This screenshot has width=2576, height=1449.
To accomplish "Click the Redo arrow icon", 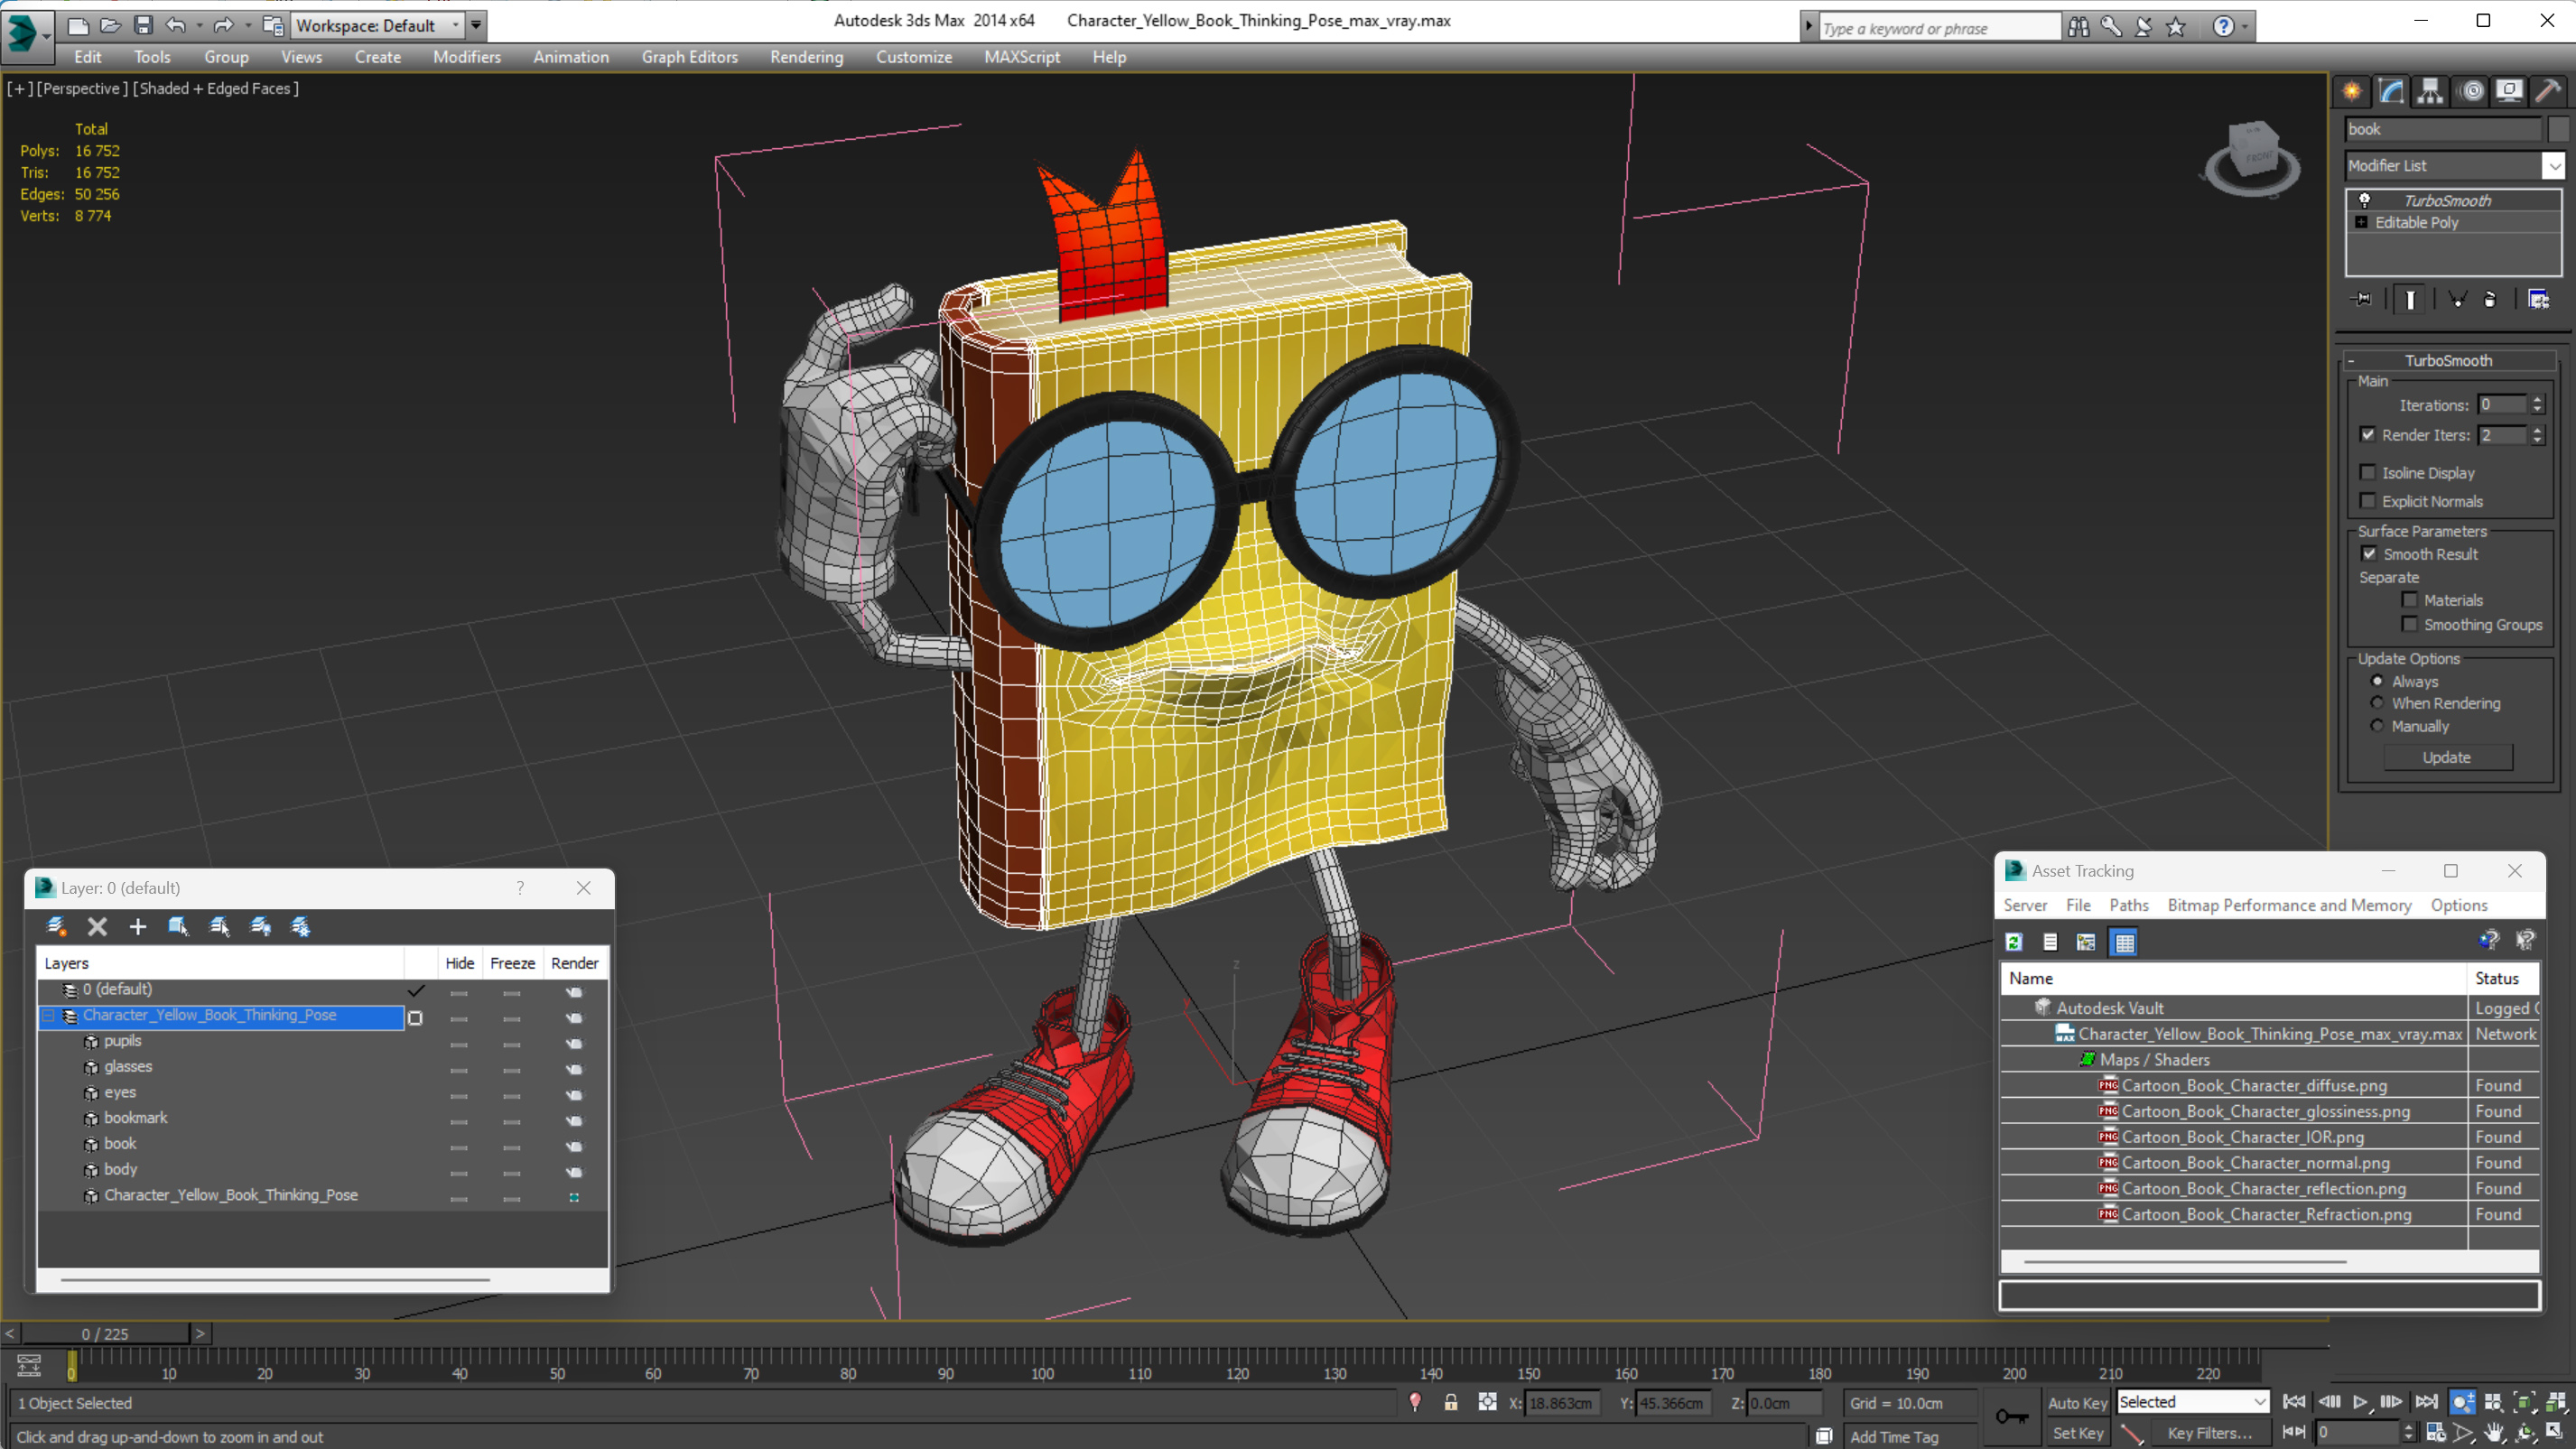I will tap(223, 25).
